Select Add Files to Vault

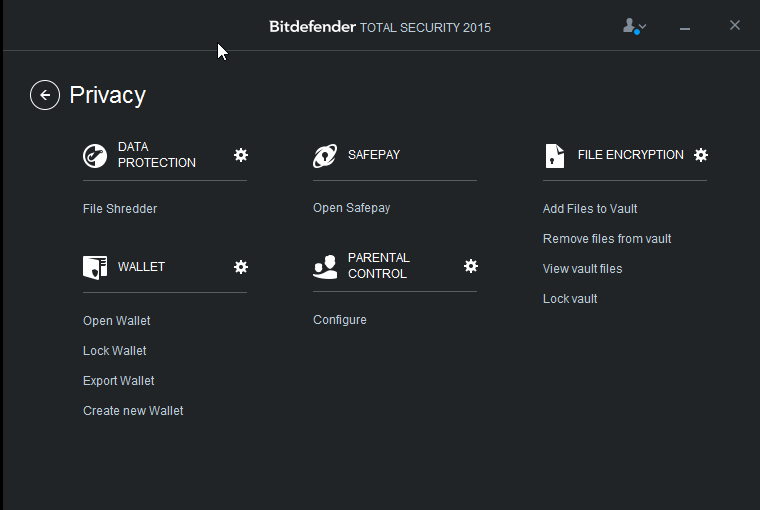590,209
